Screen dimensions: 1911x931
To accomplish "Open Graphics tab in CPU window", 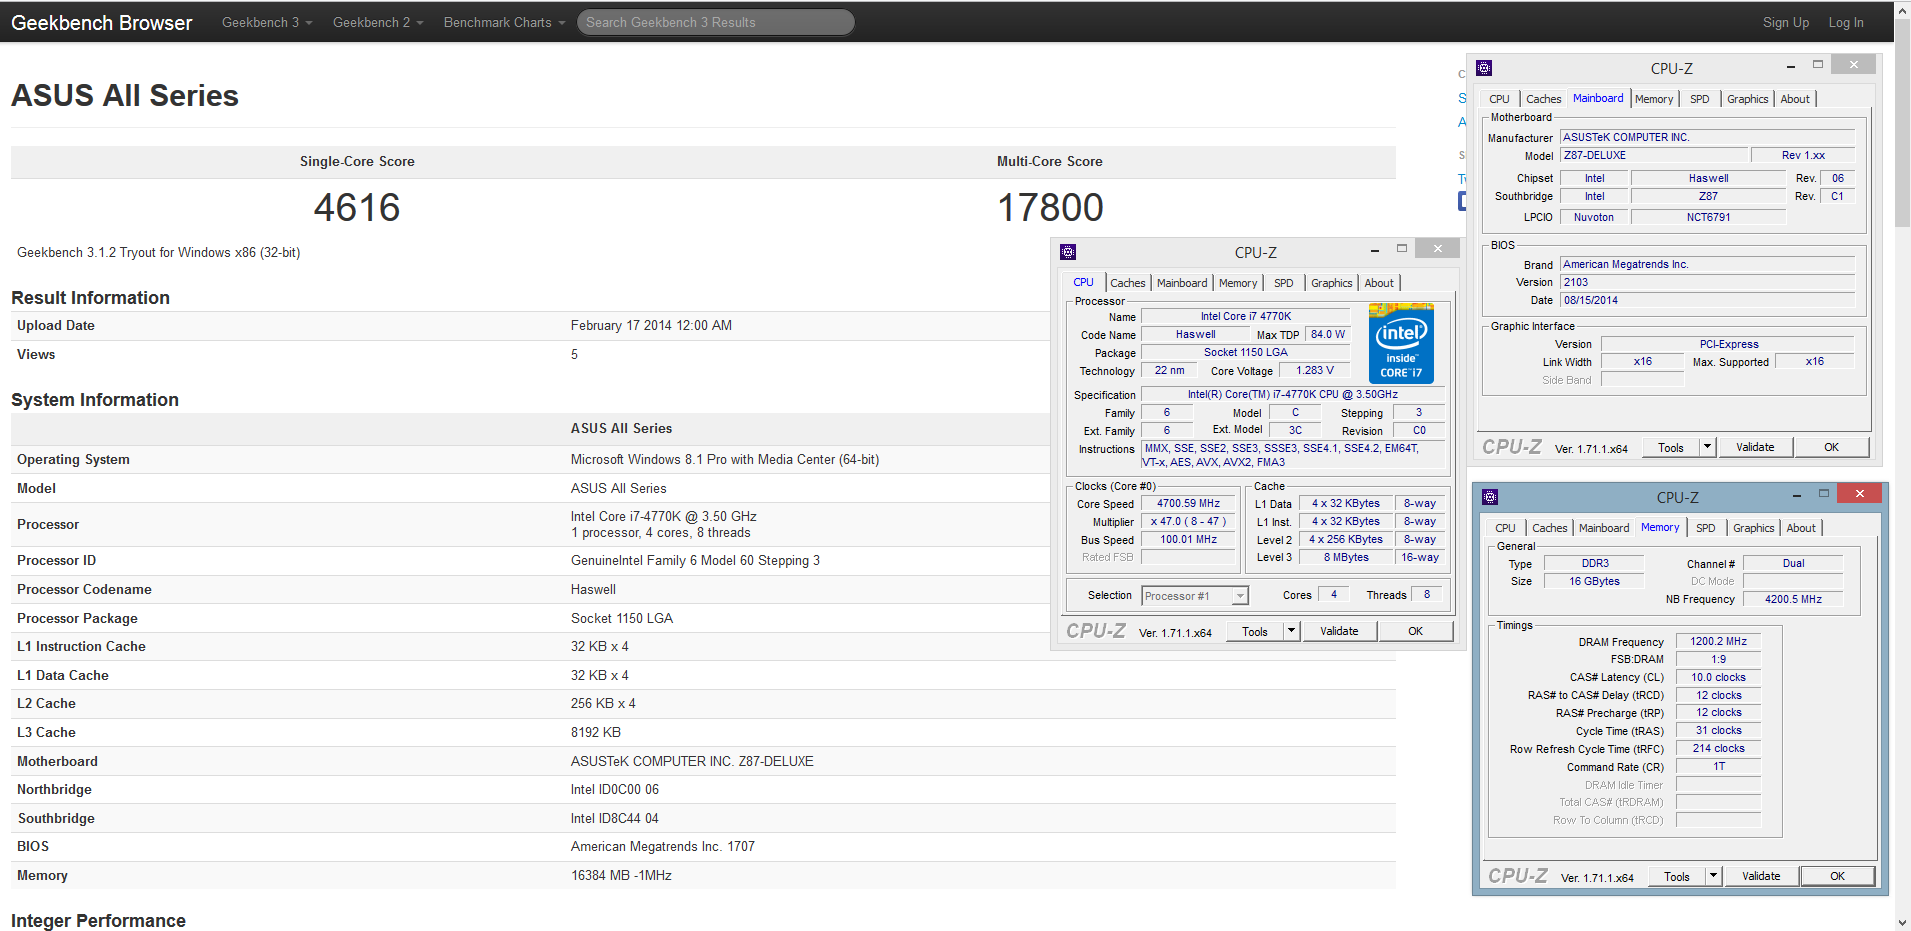I will pos(1332,283).
